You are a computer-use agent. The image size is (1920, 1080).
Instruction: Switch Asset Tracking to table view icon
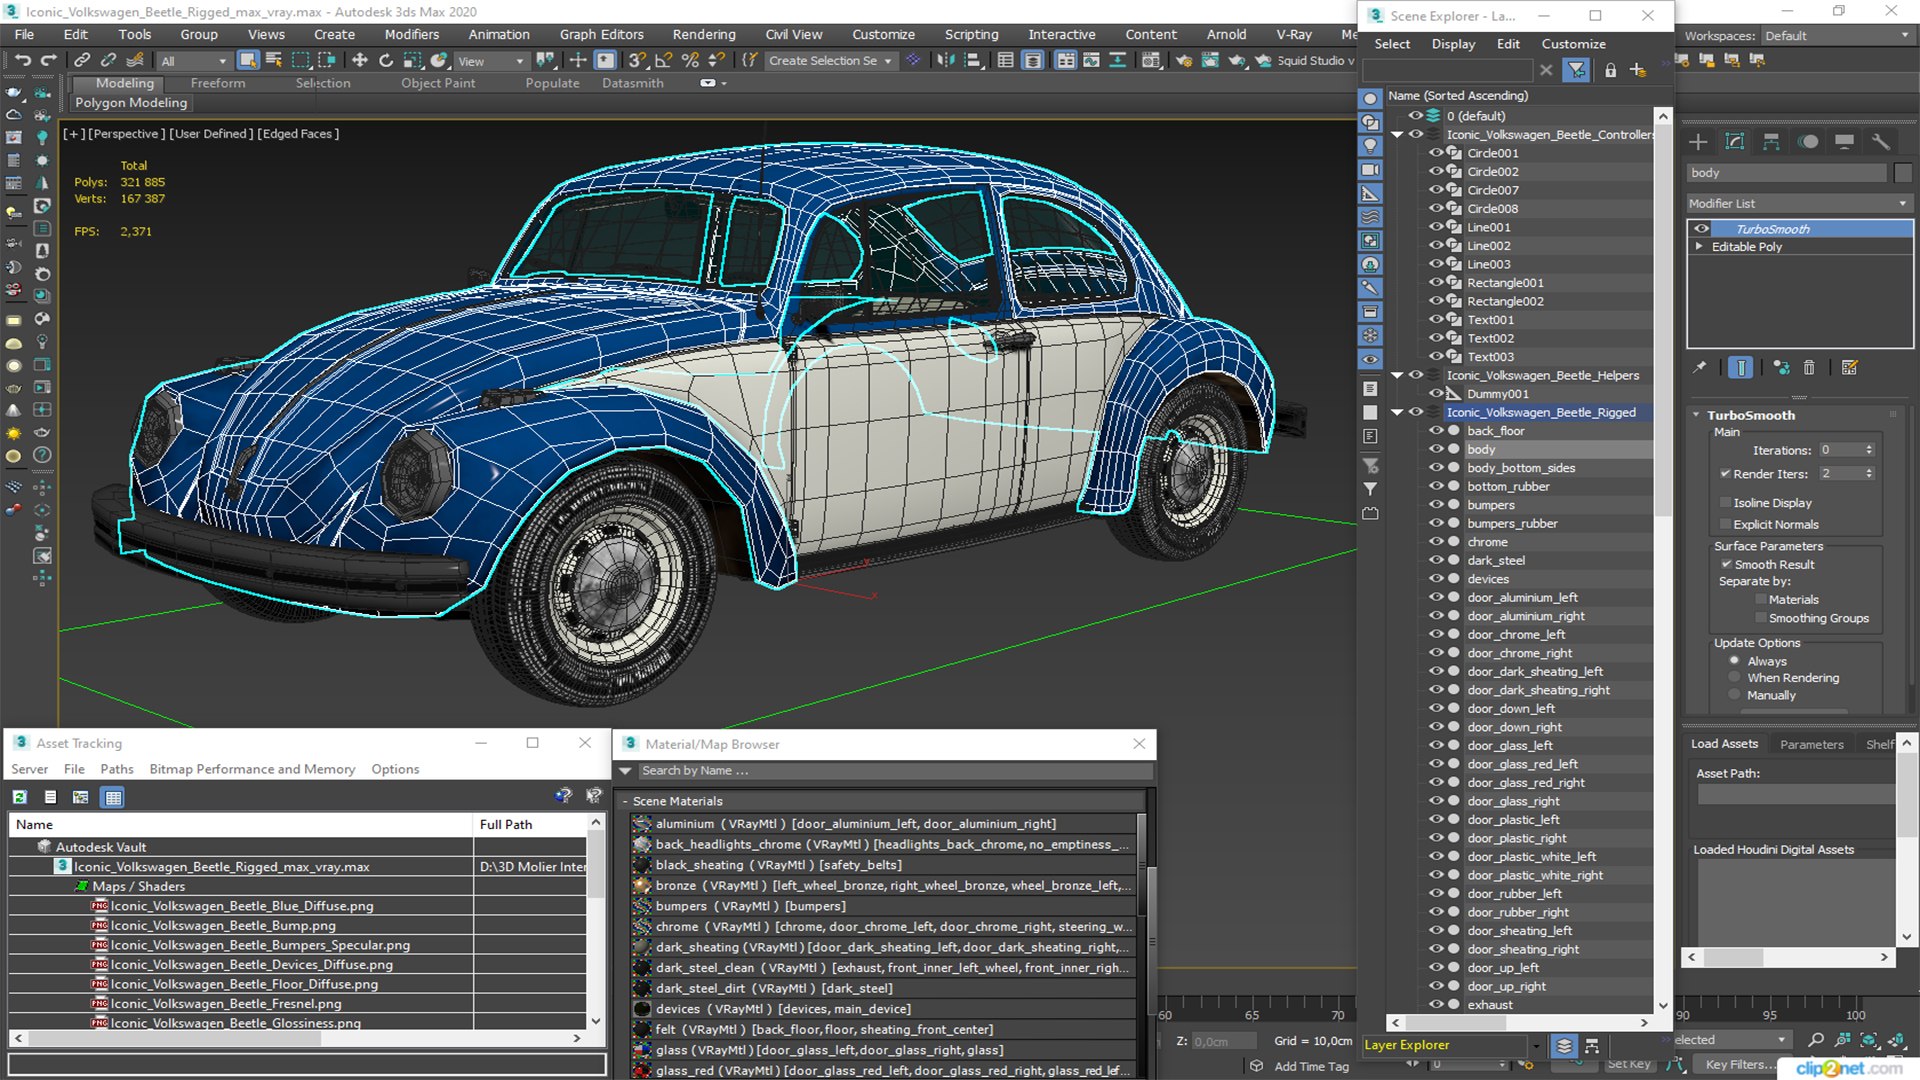coord(113,797)
